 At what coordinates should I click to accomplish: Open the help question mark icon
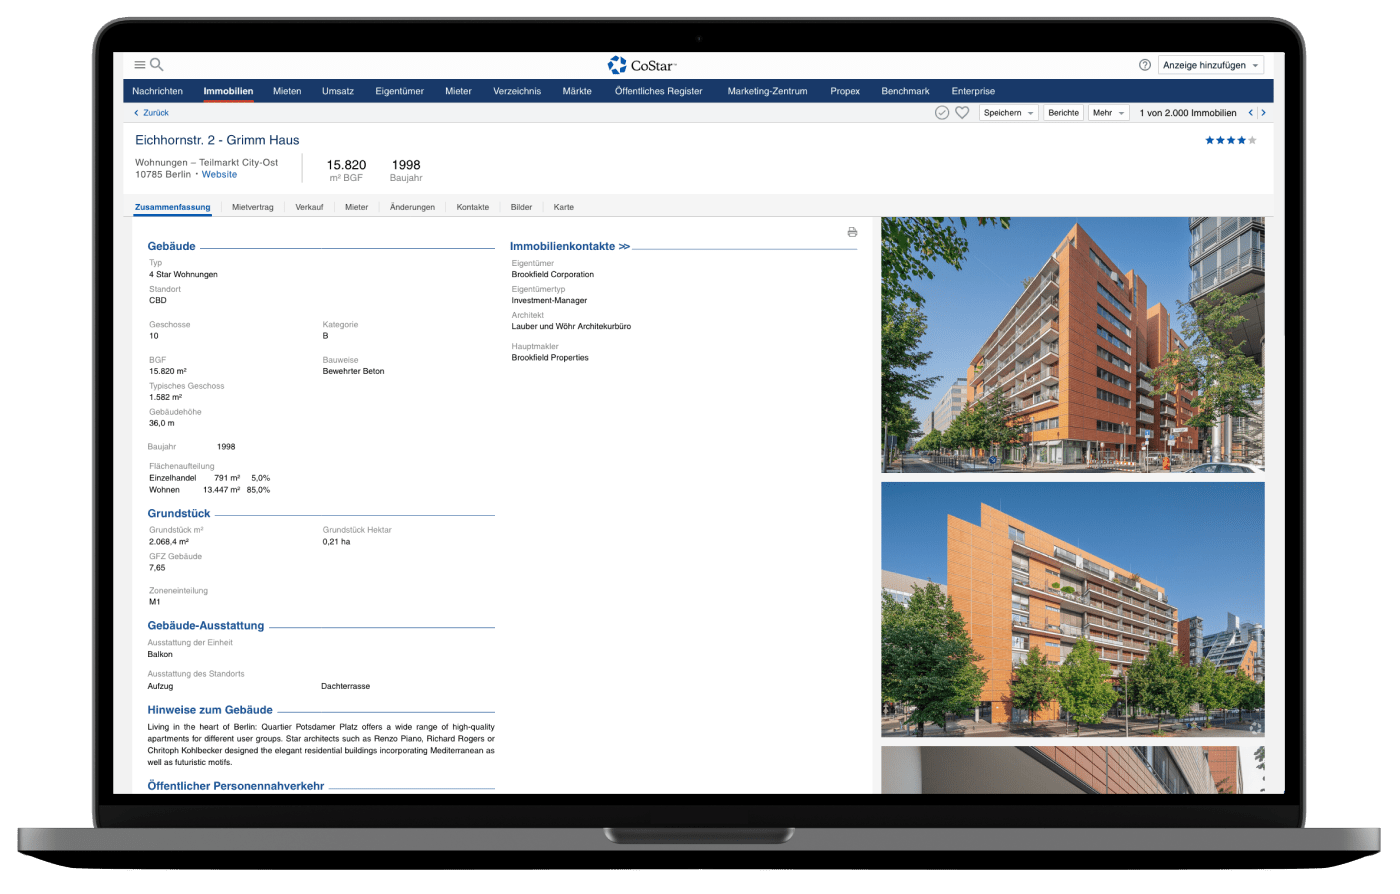click(1145, 65)
